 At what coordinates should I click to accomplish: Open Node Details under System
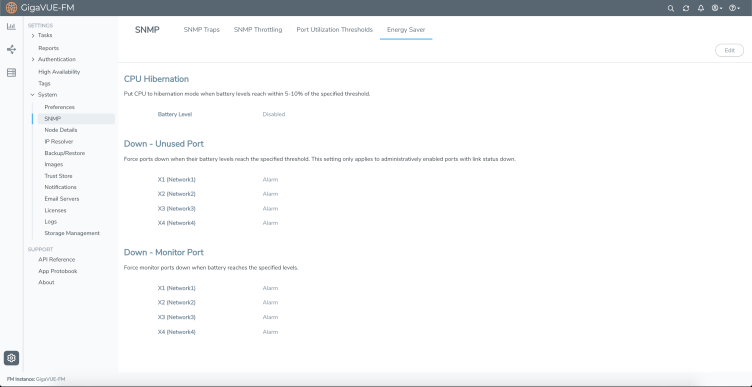pos(61,130)
